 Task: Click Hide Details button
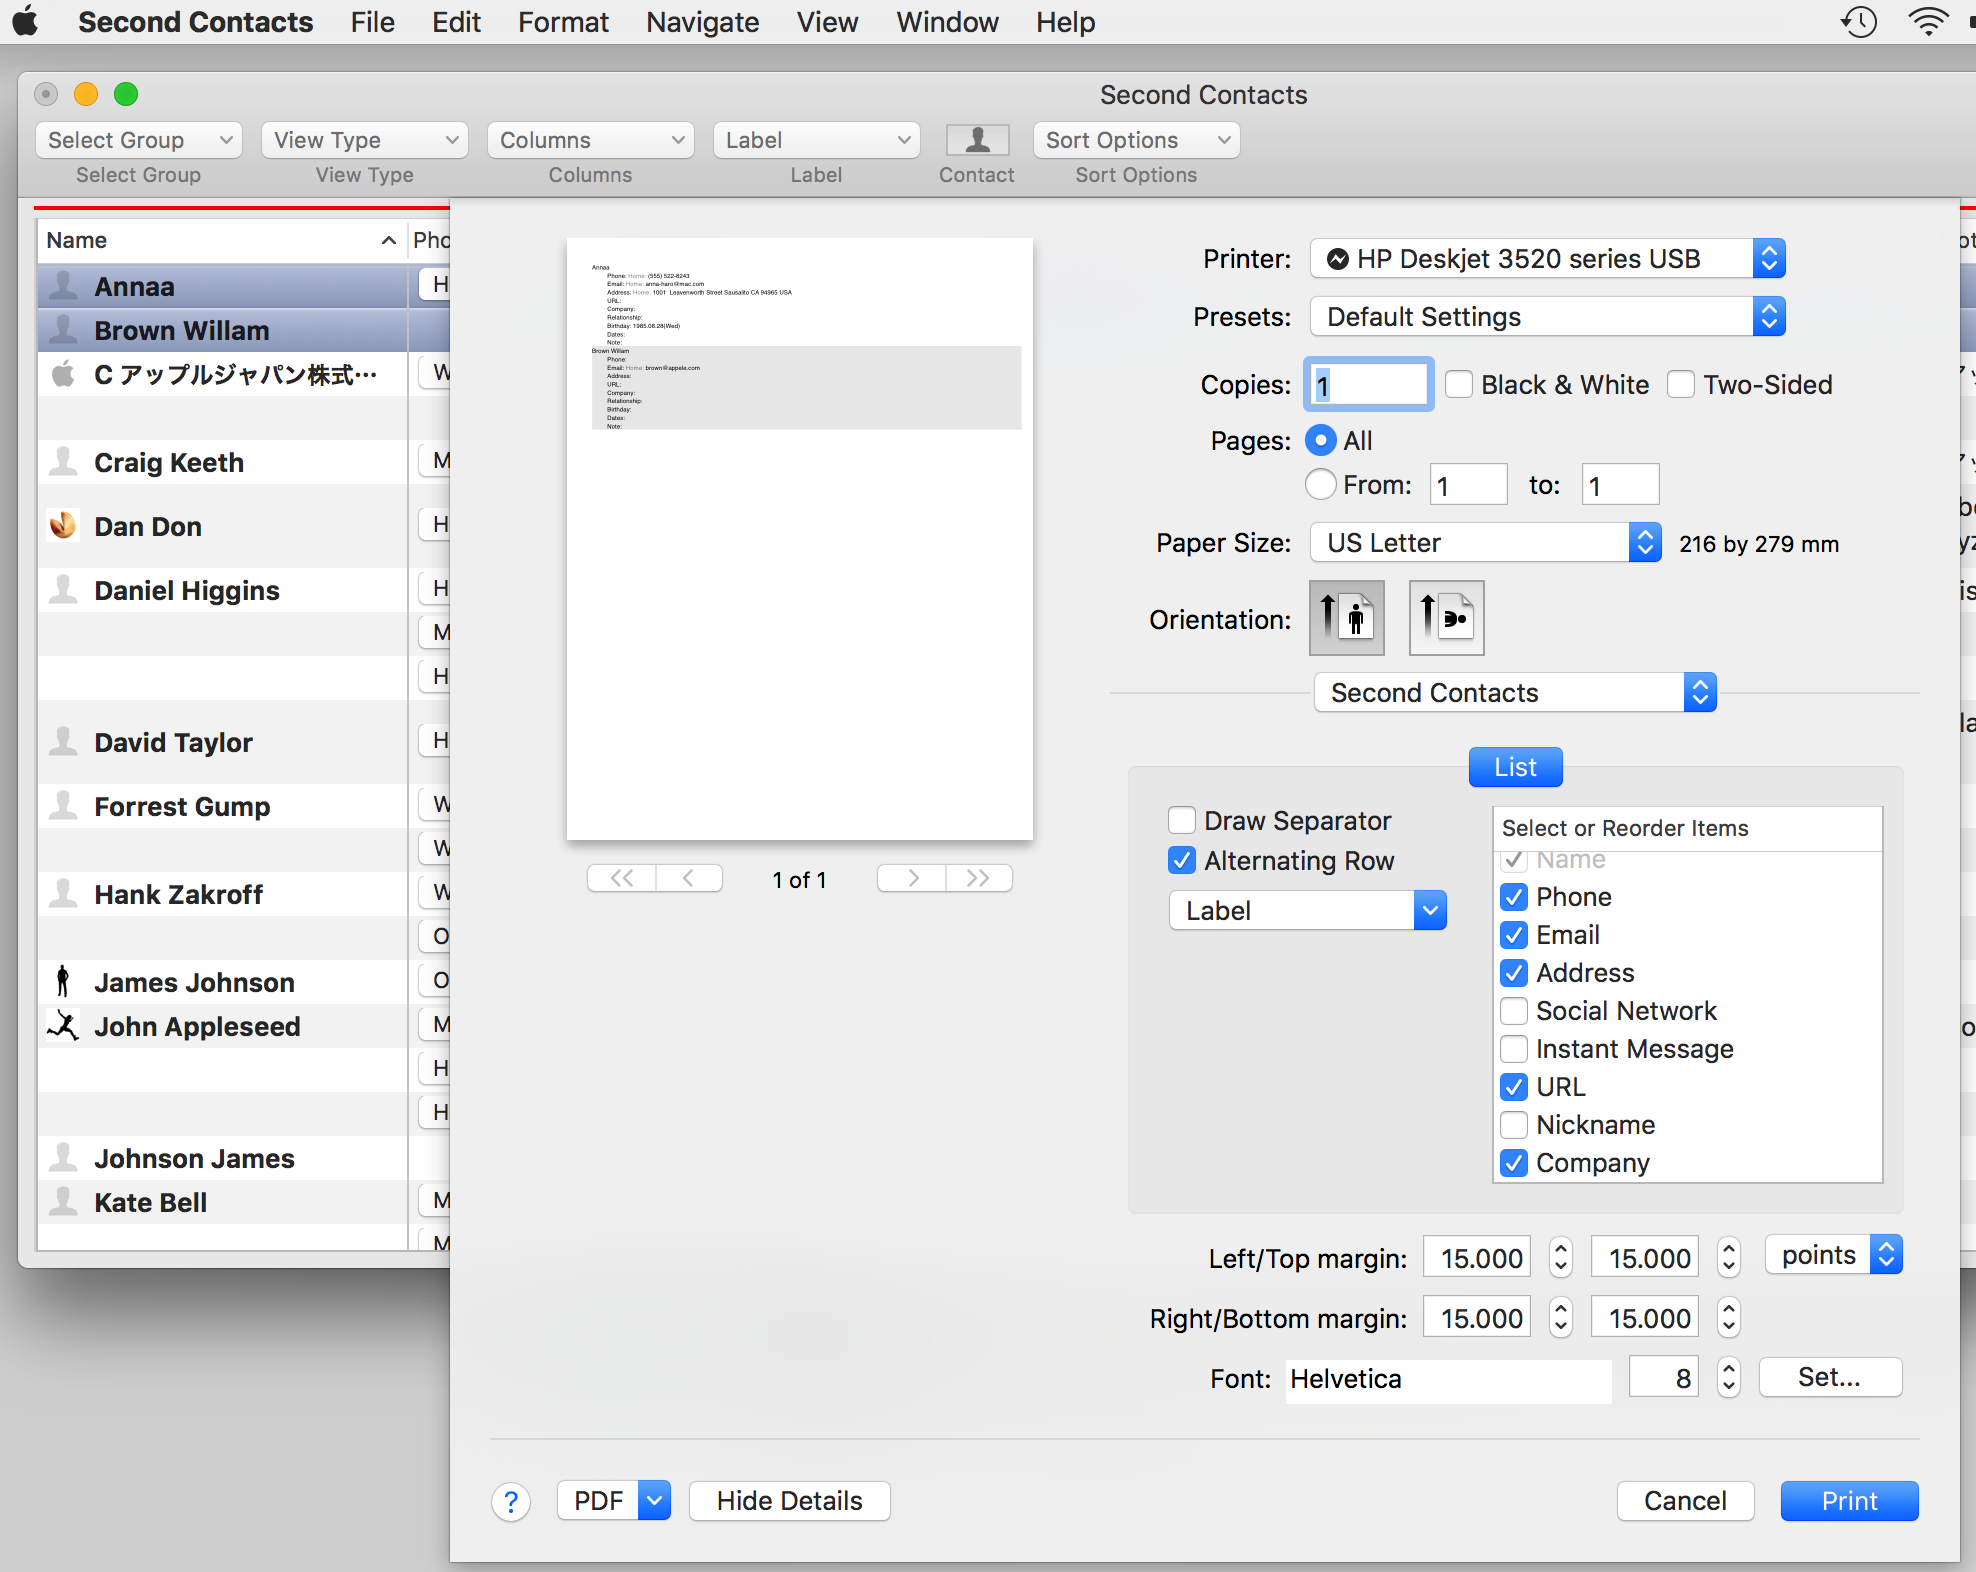click(x=789, y=1500)
